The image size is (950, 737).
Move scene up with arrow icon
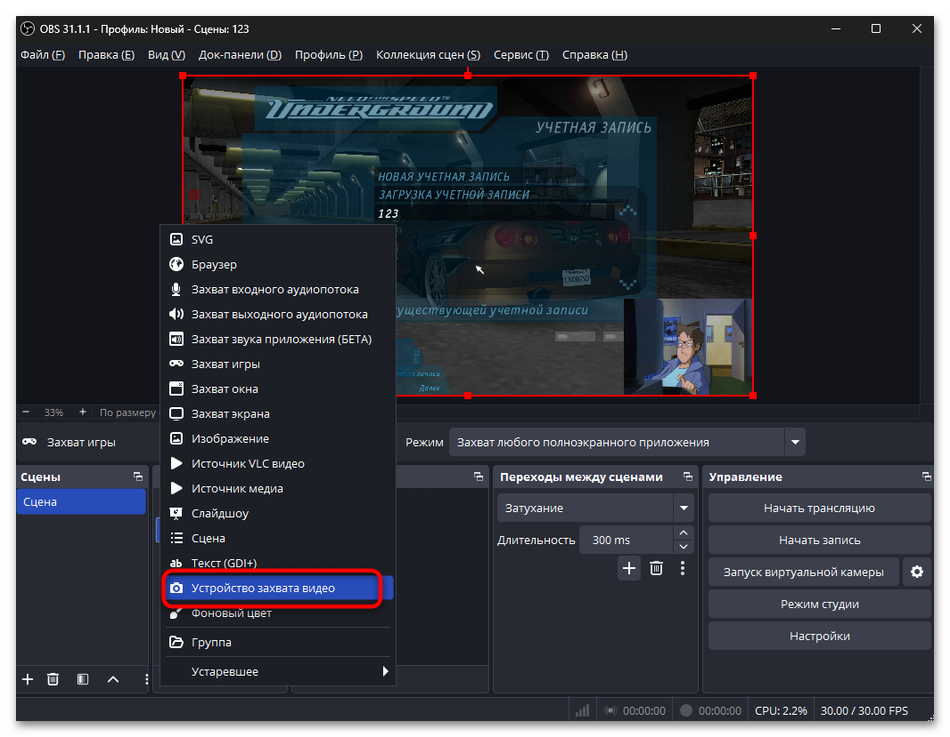(x=113, y=679)
